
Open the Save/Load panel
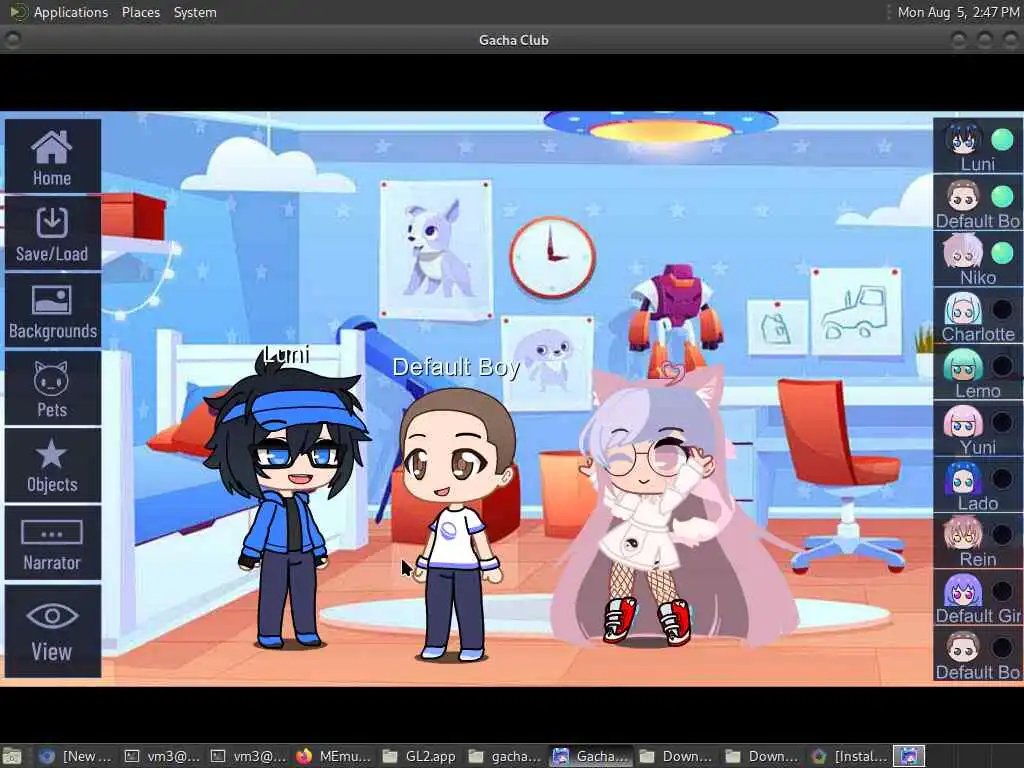tap(52, 234)
